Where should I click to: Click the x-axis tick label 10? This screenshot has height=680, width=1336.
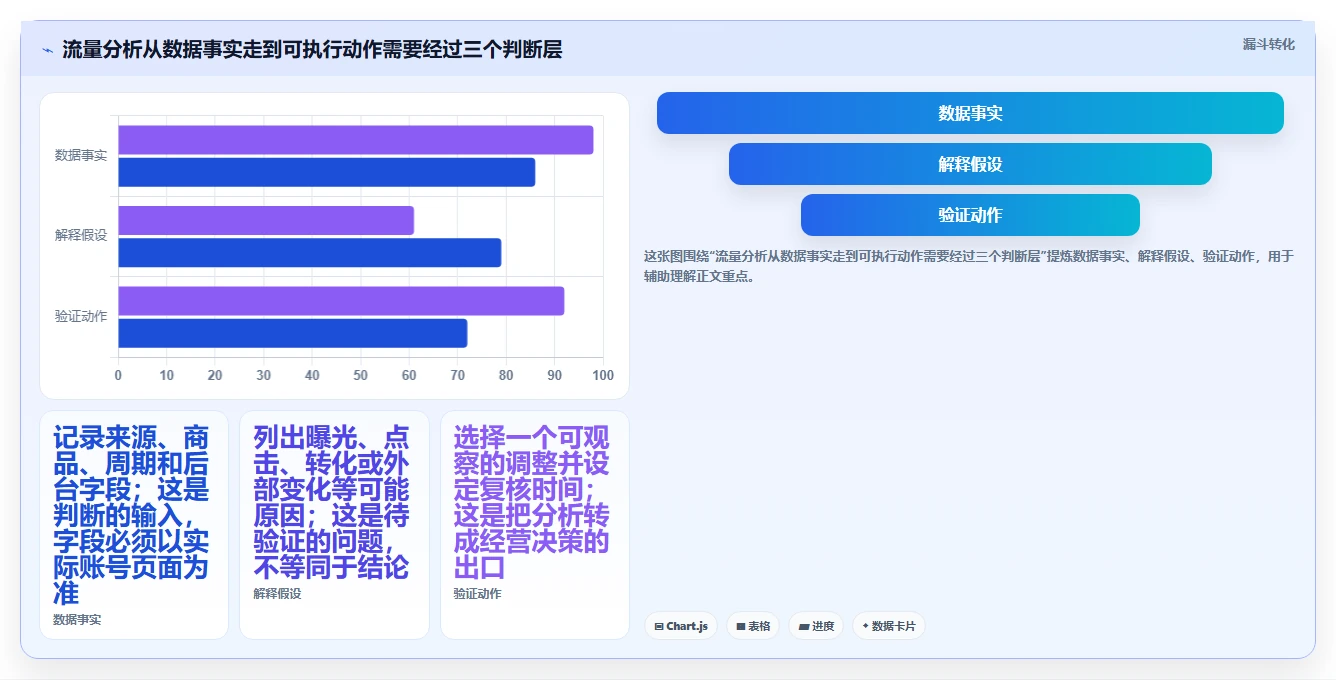pos(167,375)
